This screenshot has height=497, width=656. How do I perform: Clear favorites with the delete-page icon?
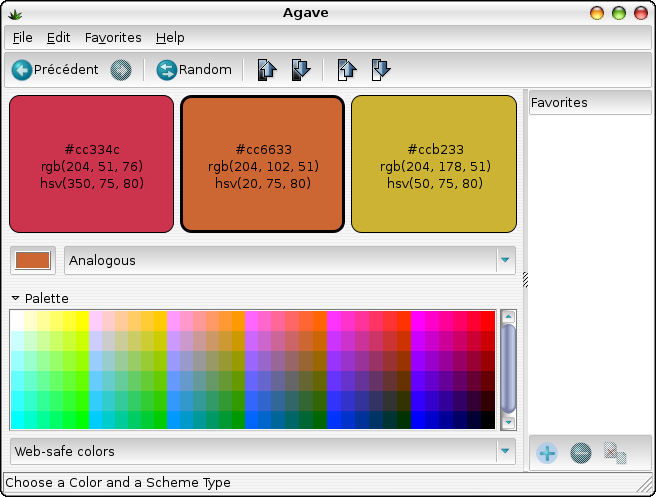click(x=615, y=453)
